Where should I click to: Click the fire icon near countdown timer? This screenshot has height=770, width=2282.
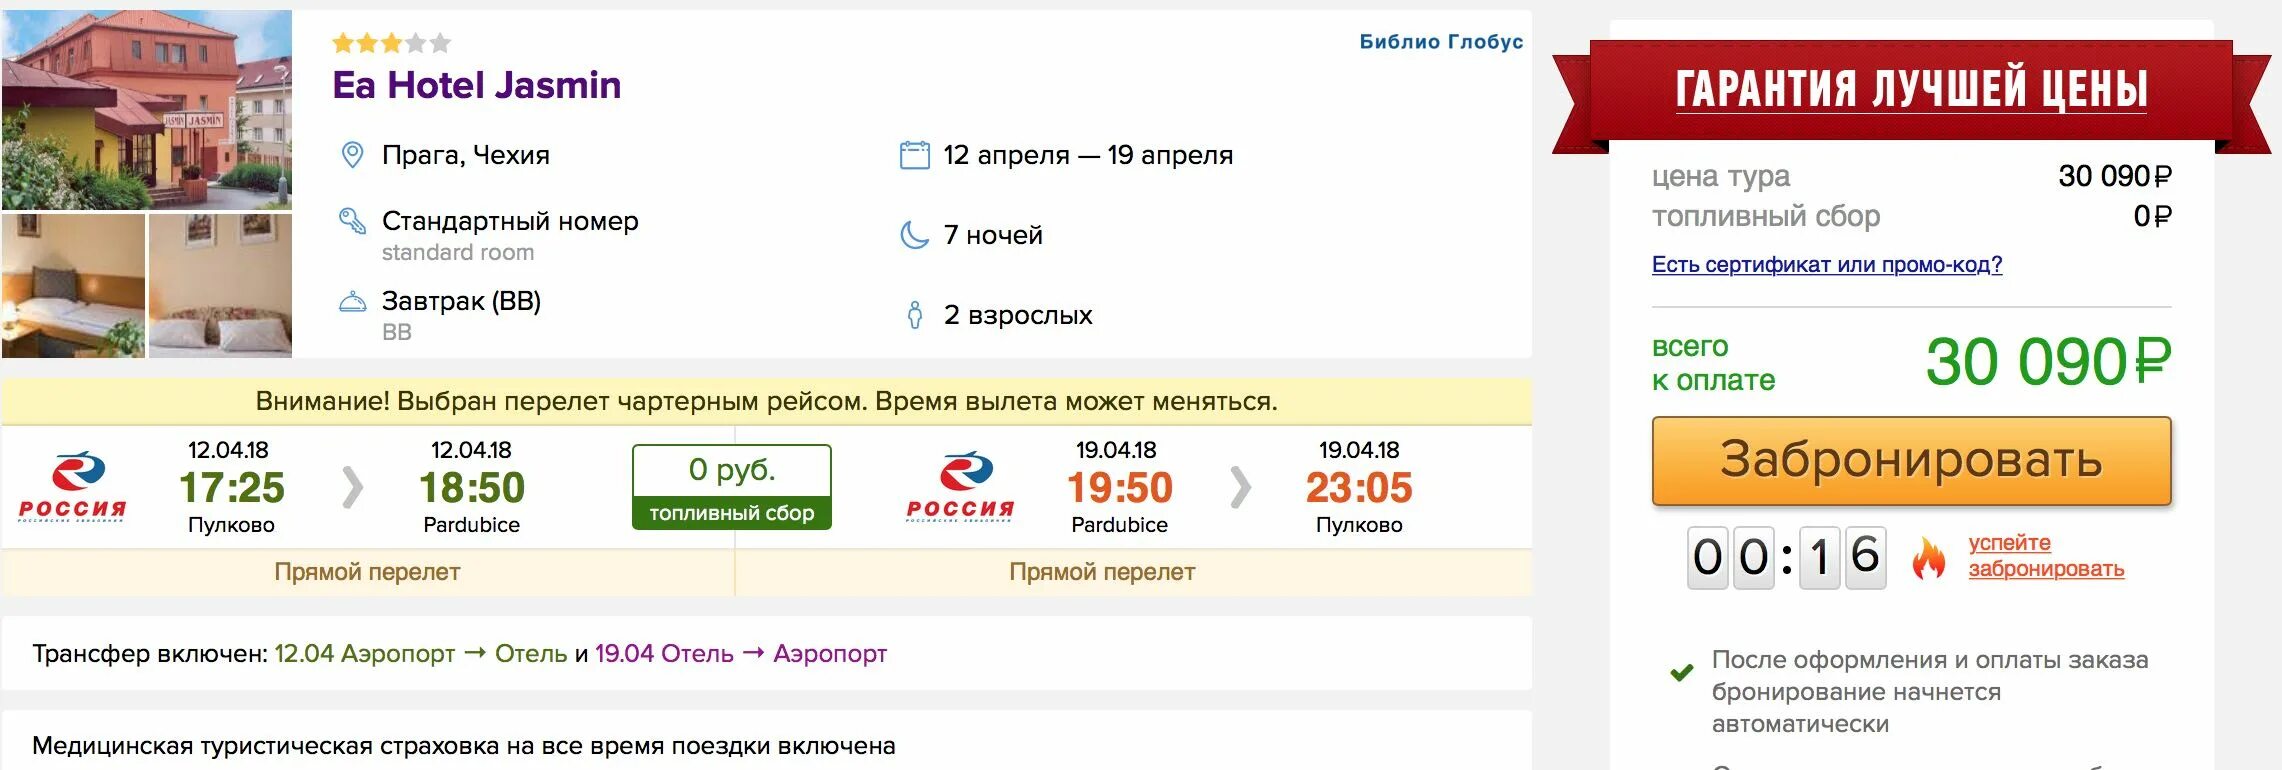coord(1928,558)
